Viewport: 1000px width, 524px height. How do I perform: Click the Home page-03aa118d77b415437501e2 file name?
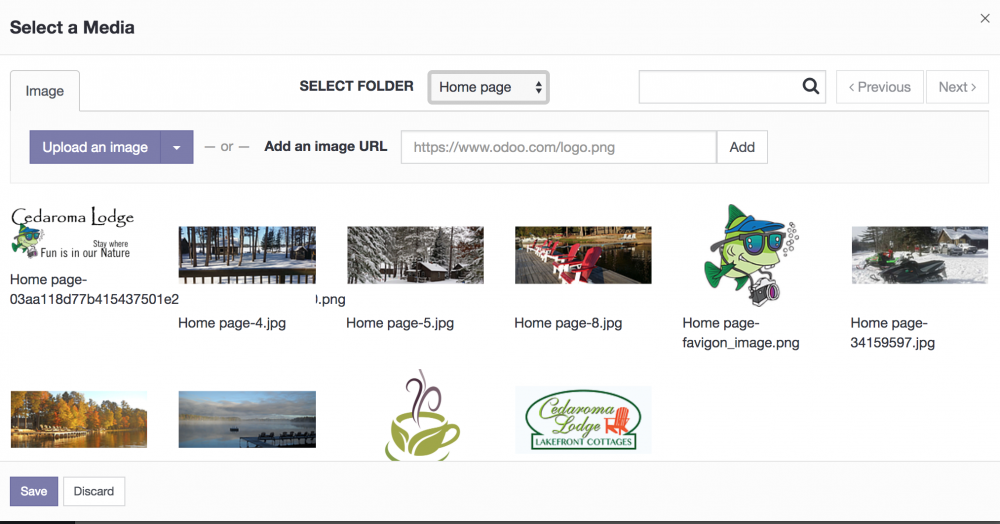pos(94,289)
